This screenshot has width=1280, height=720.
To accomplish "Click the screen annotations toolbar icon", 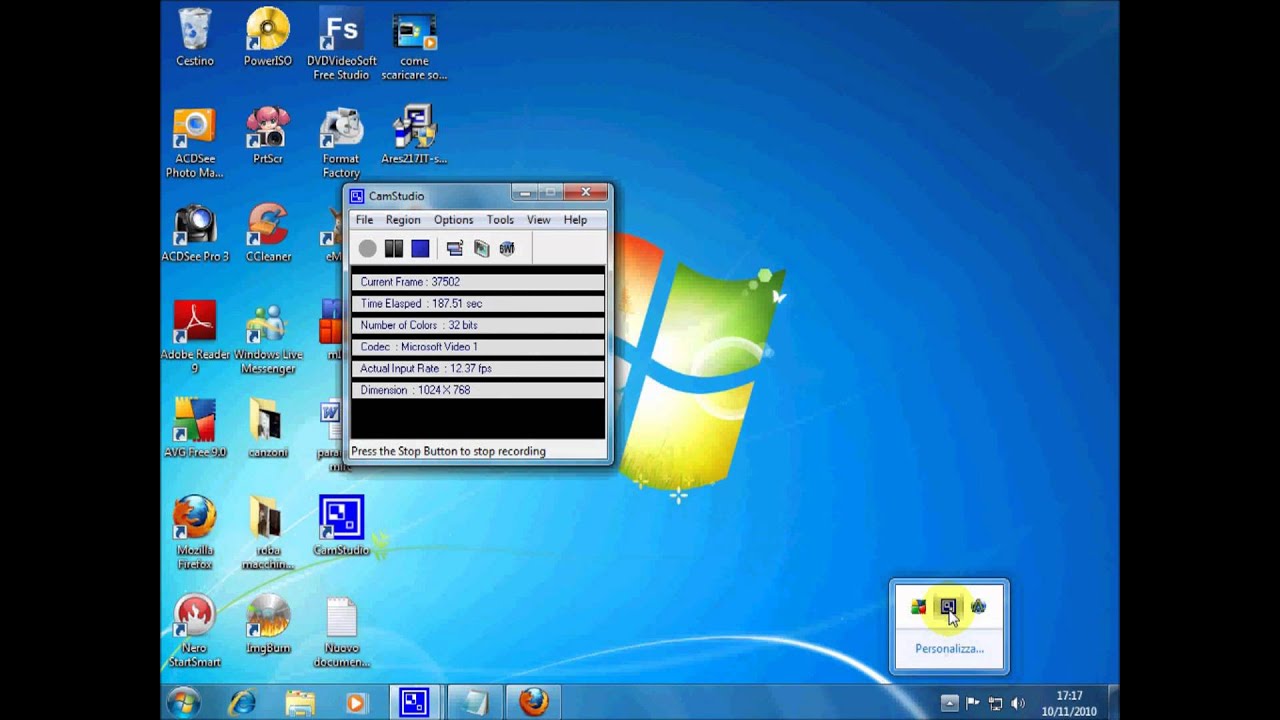I will (481, 248).
